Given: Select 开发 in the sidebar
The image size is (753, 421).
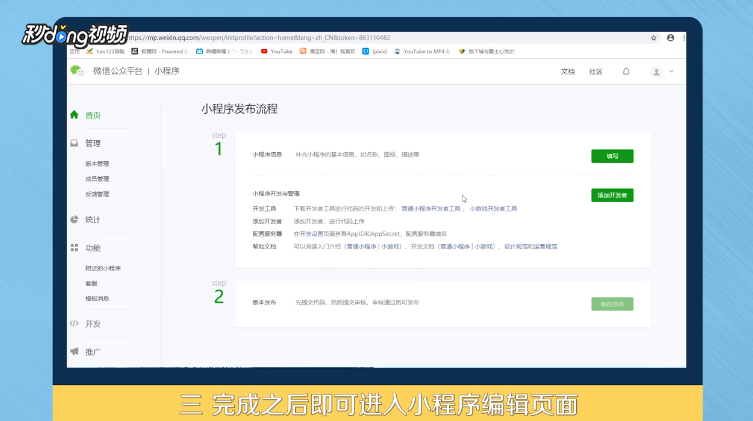Looking at the screenshot, I should click(93, 324).
